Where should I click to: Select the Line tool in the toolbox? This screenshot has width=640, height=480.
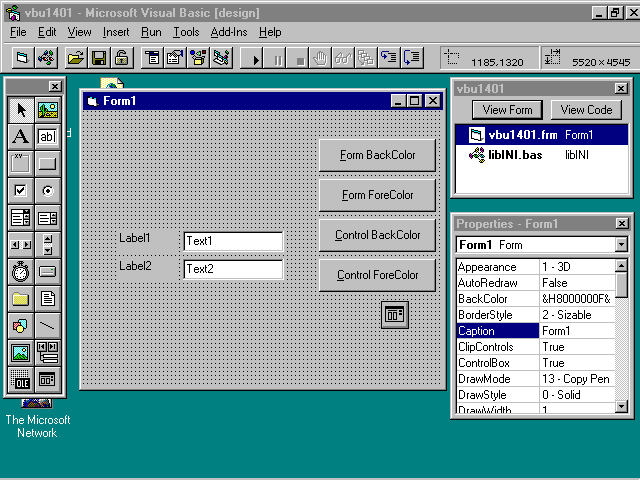tap(48, 326)
